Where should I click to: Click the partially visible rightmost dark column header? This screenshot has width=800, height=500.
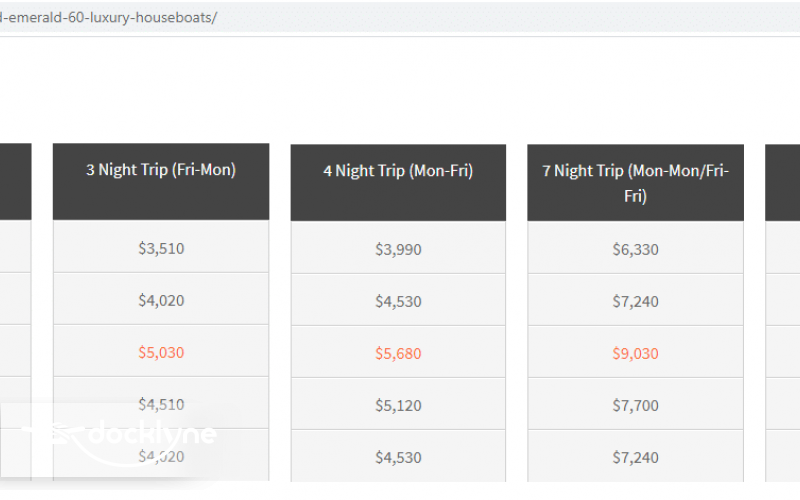[x=783, y=182]
